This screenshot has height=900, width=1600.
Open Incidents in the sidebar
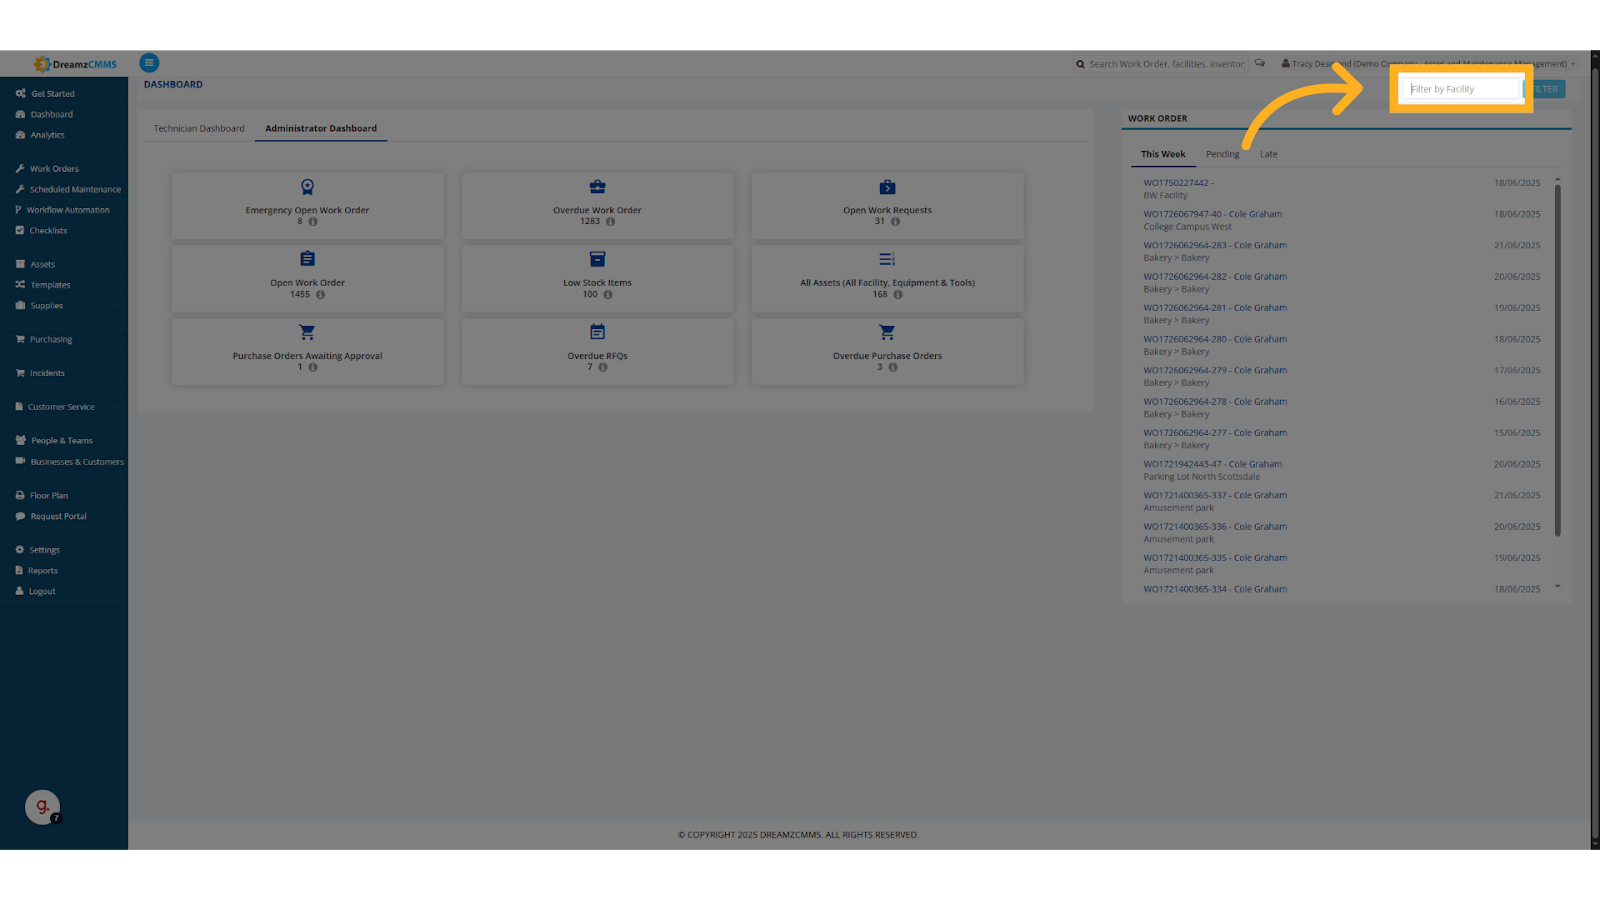coord(47,373)
